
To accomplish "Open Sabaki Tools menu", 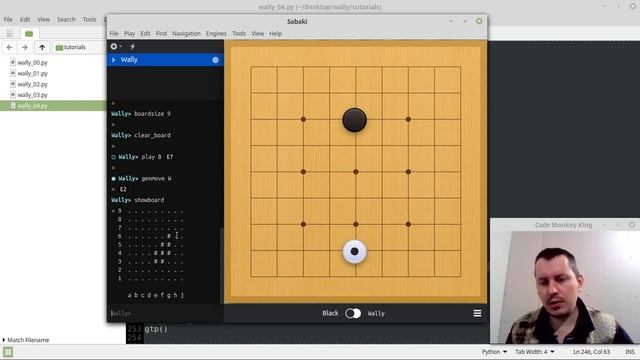I will tap(239, 33).
